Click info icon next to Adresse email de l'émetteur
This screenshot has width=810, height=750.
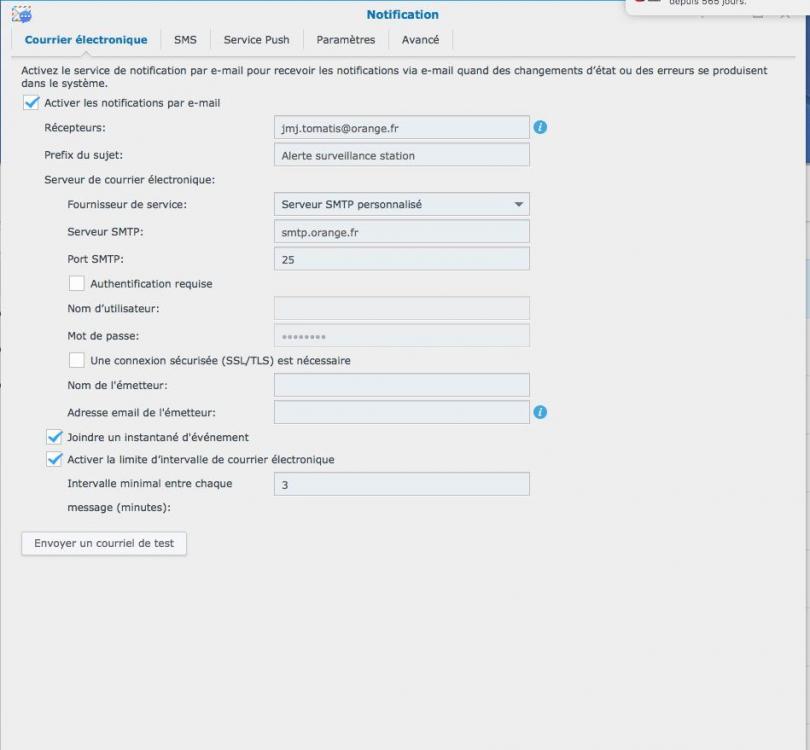point(540,412)
